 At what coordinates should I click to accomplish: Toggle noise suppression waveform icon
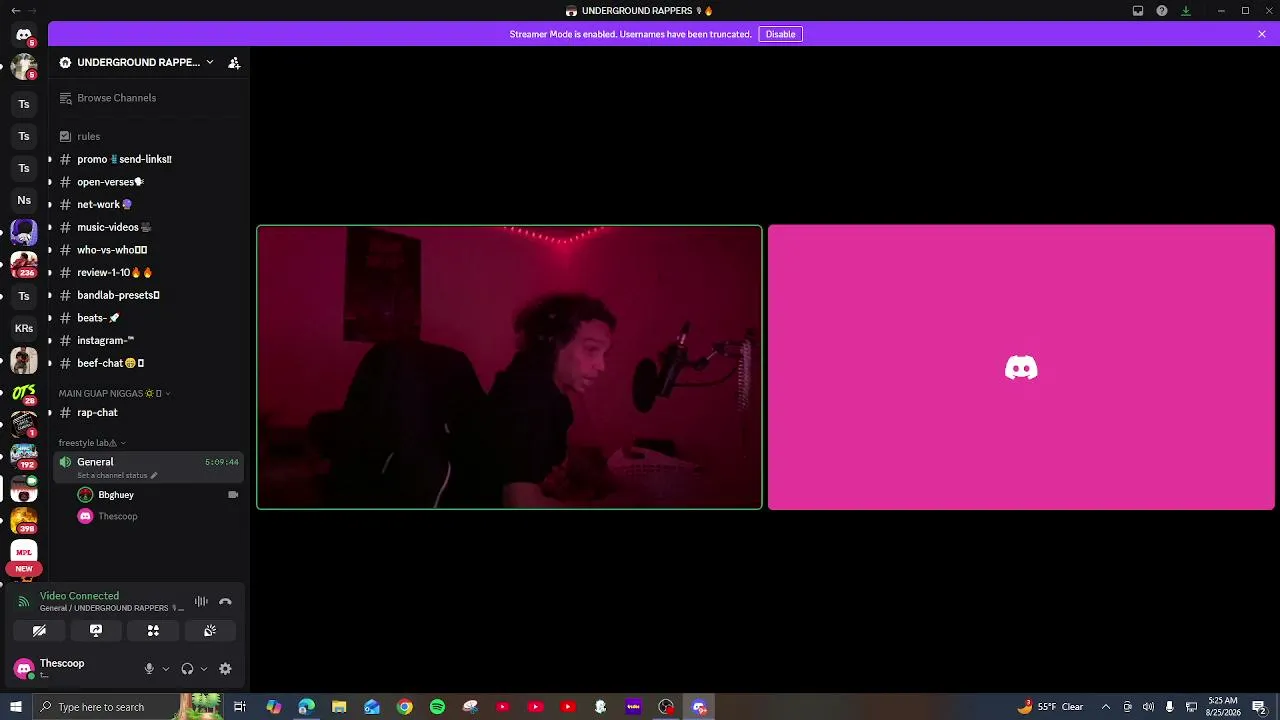(x=201, y=601)
